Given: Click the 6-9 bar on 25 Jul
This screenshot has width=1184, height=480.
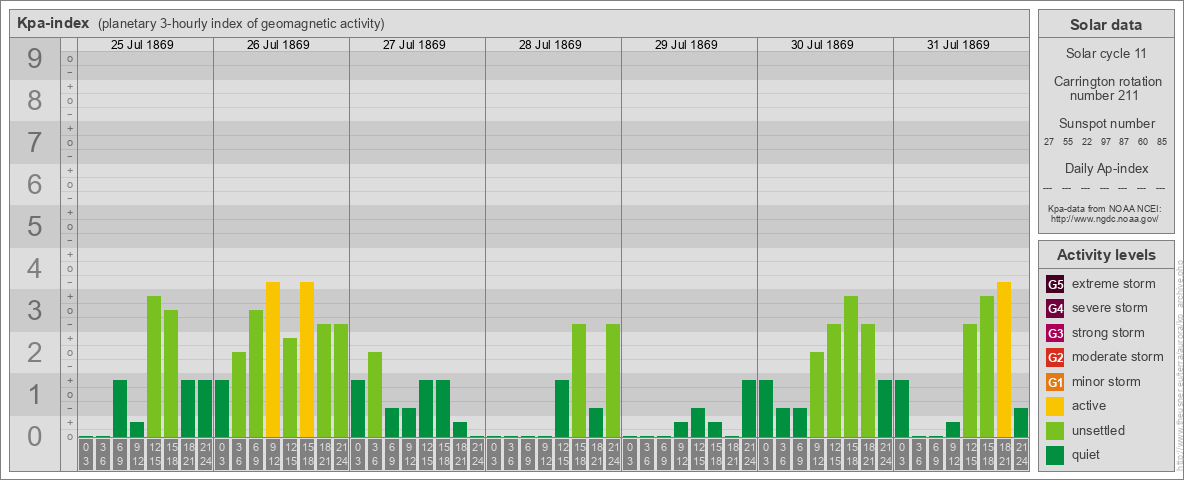Looking at the screenshot, I should pos(120,409).
